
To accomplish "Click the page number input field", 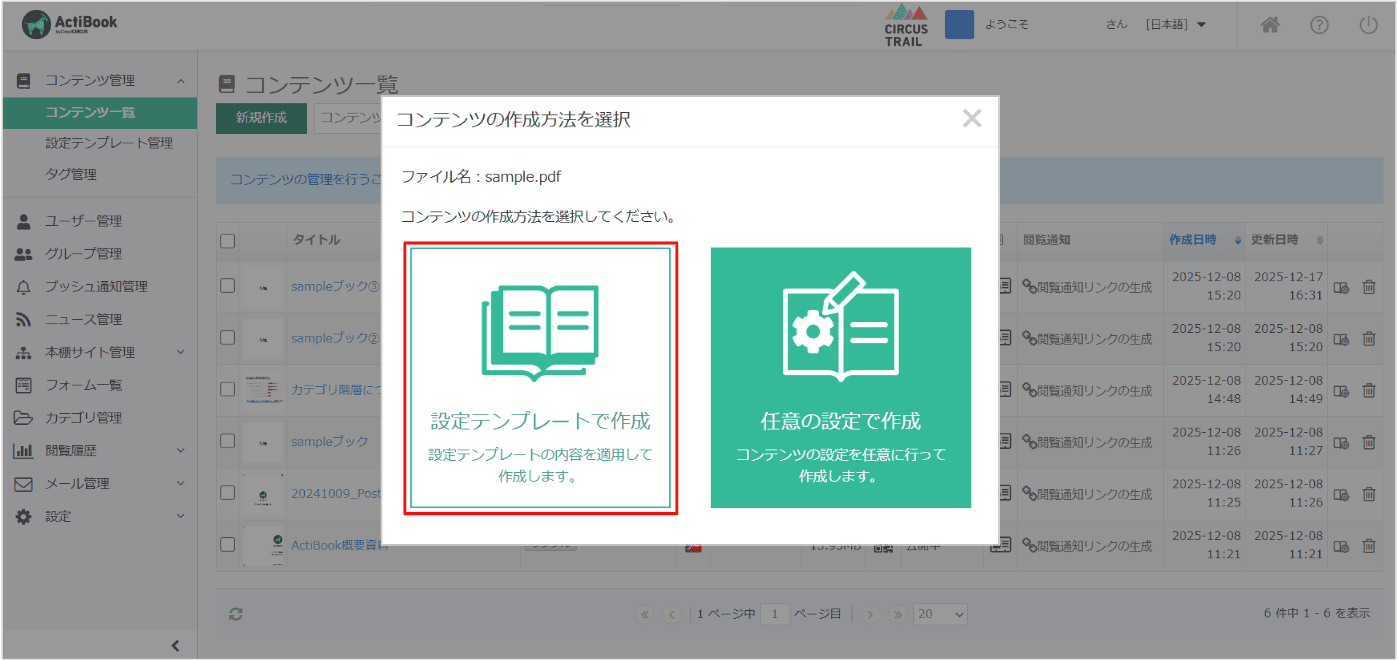I will click(x=774, y=614).
